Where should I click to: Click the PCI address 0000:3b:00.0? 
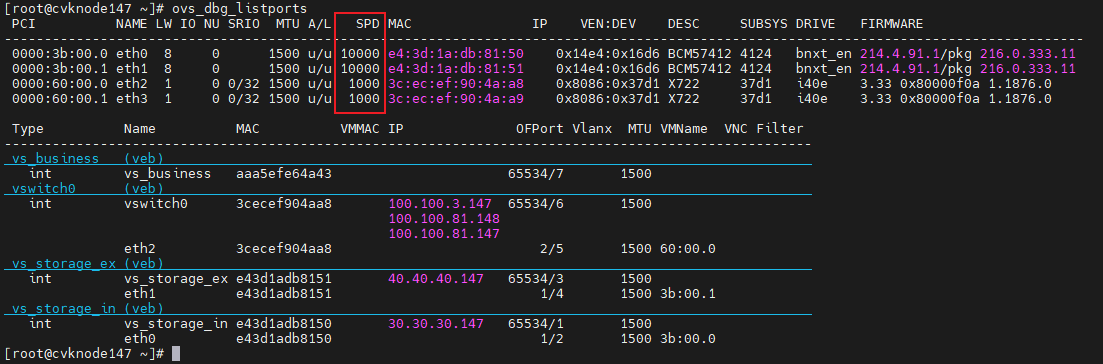(x=60, y=54)
